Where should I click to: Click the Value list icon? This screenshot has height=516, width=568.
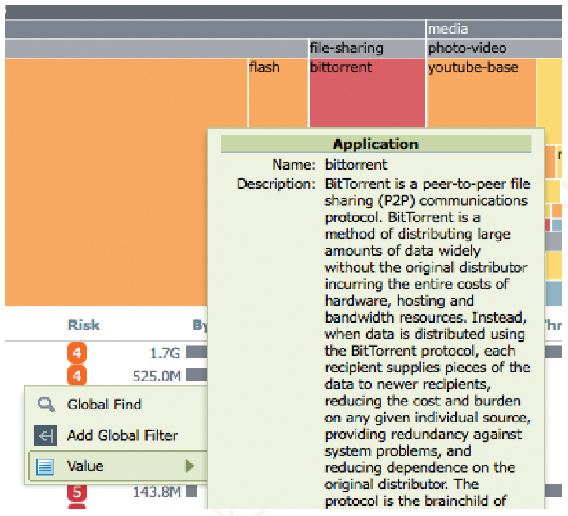[x=45, y=467]
